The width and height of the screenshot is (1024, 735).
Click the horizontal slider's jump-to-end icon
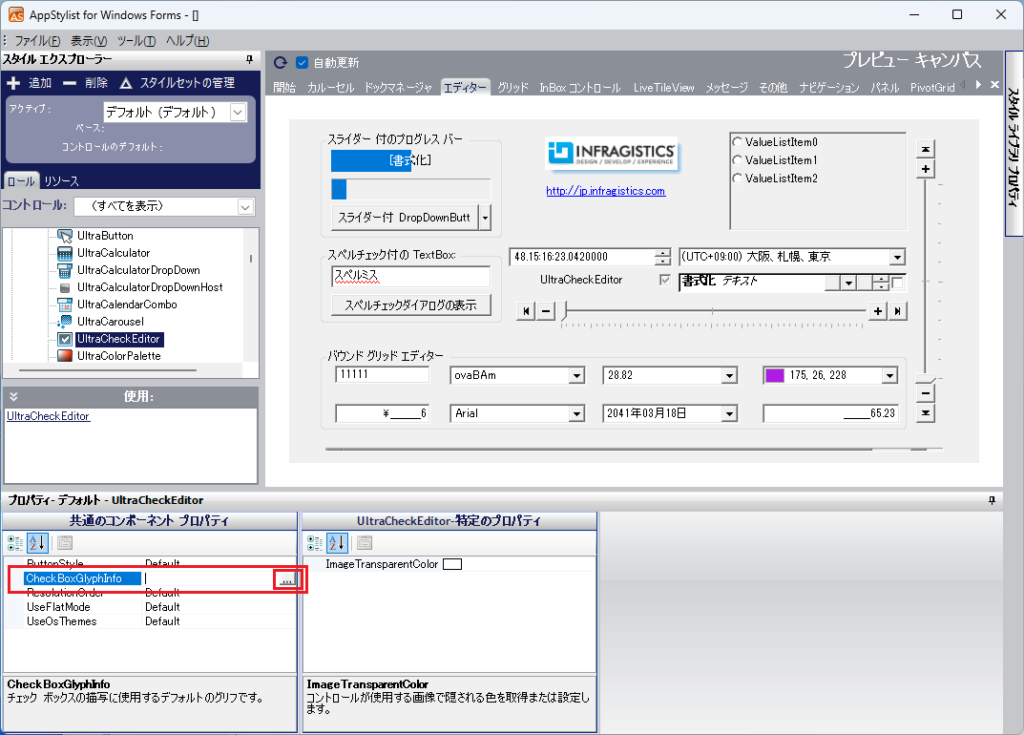click(x=899, y=311)
